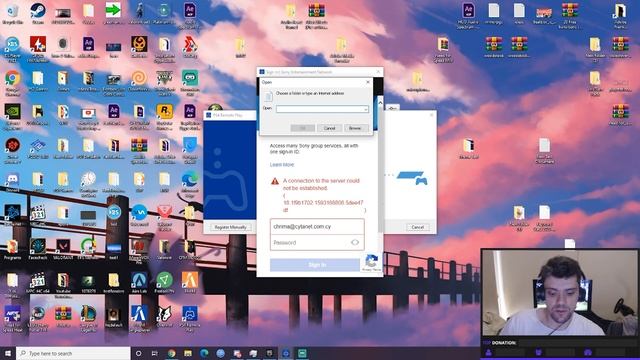Click the sign-in ID email field

pyautogui.click(x=317, y=227)
